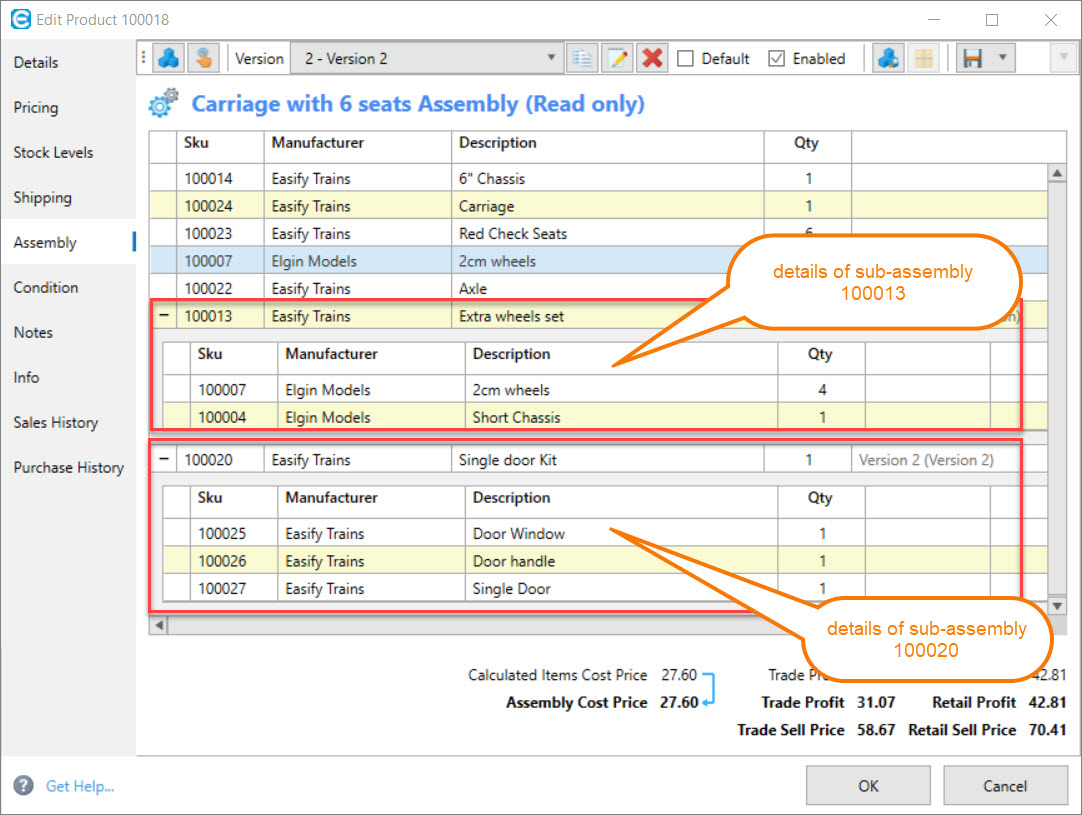This screenshot has height=815, width=1082.
Task: Select the Single Door row 100027
Action: pos(605,589)
